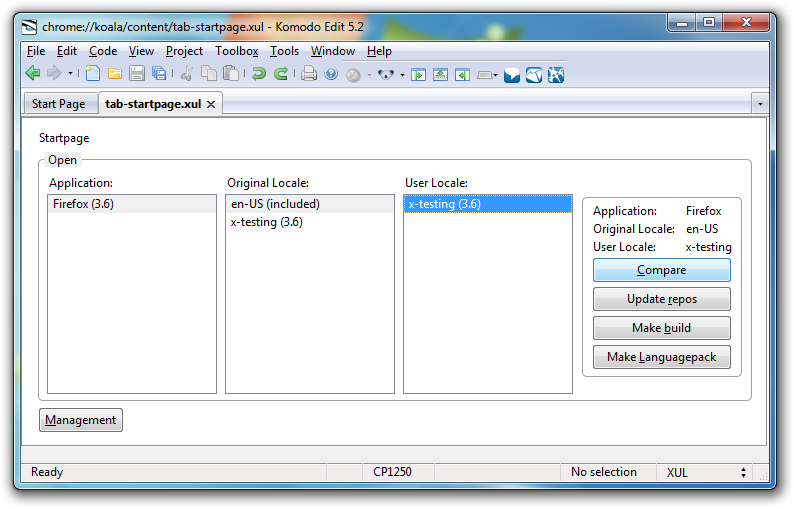Open the navigation history dropdown arrow
The width and height of the screenshot is (794, 509).
pos(70,74)
